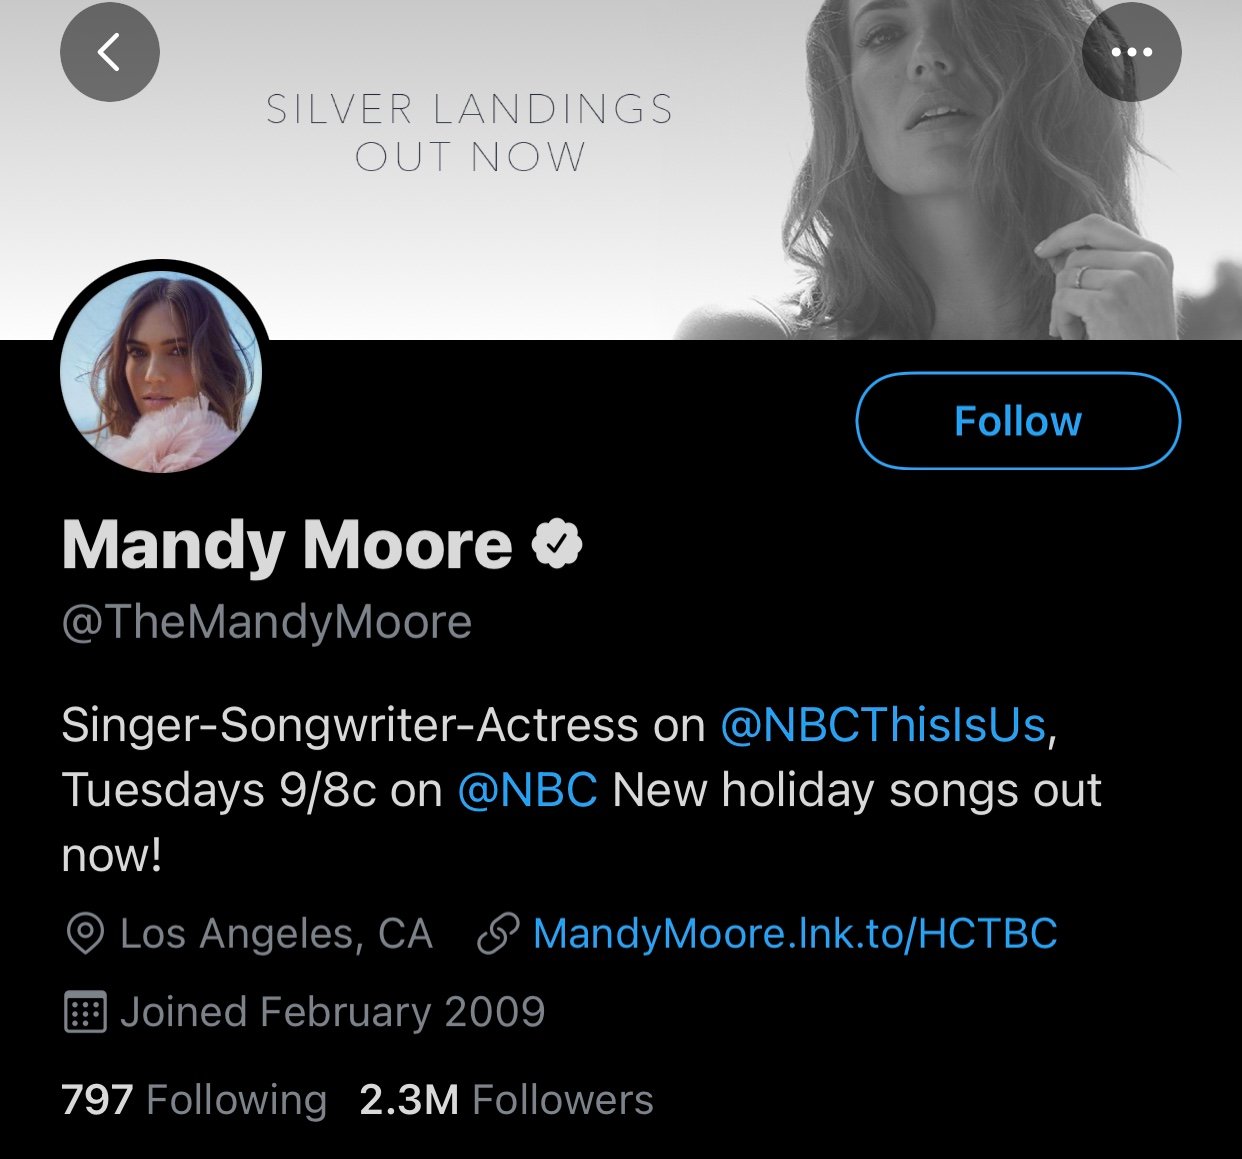Click the Los Angeles, CA location text
The height and width of the screenshot is (1159, 1242).
[x=276, y=934]
